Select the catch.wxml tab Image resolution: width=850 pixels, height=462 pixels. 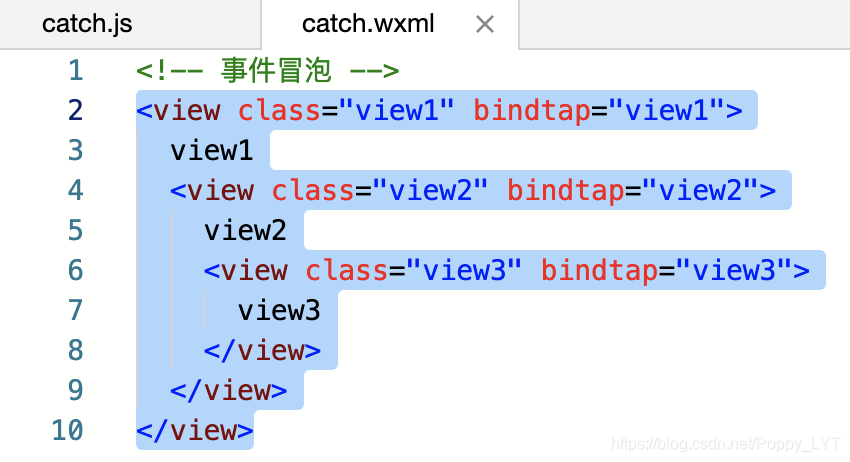368,24
